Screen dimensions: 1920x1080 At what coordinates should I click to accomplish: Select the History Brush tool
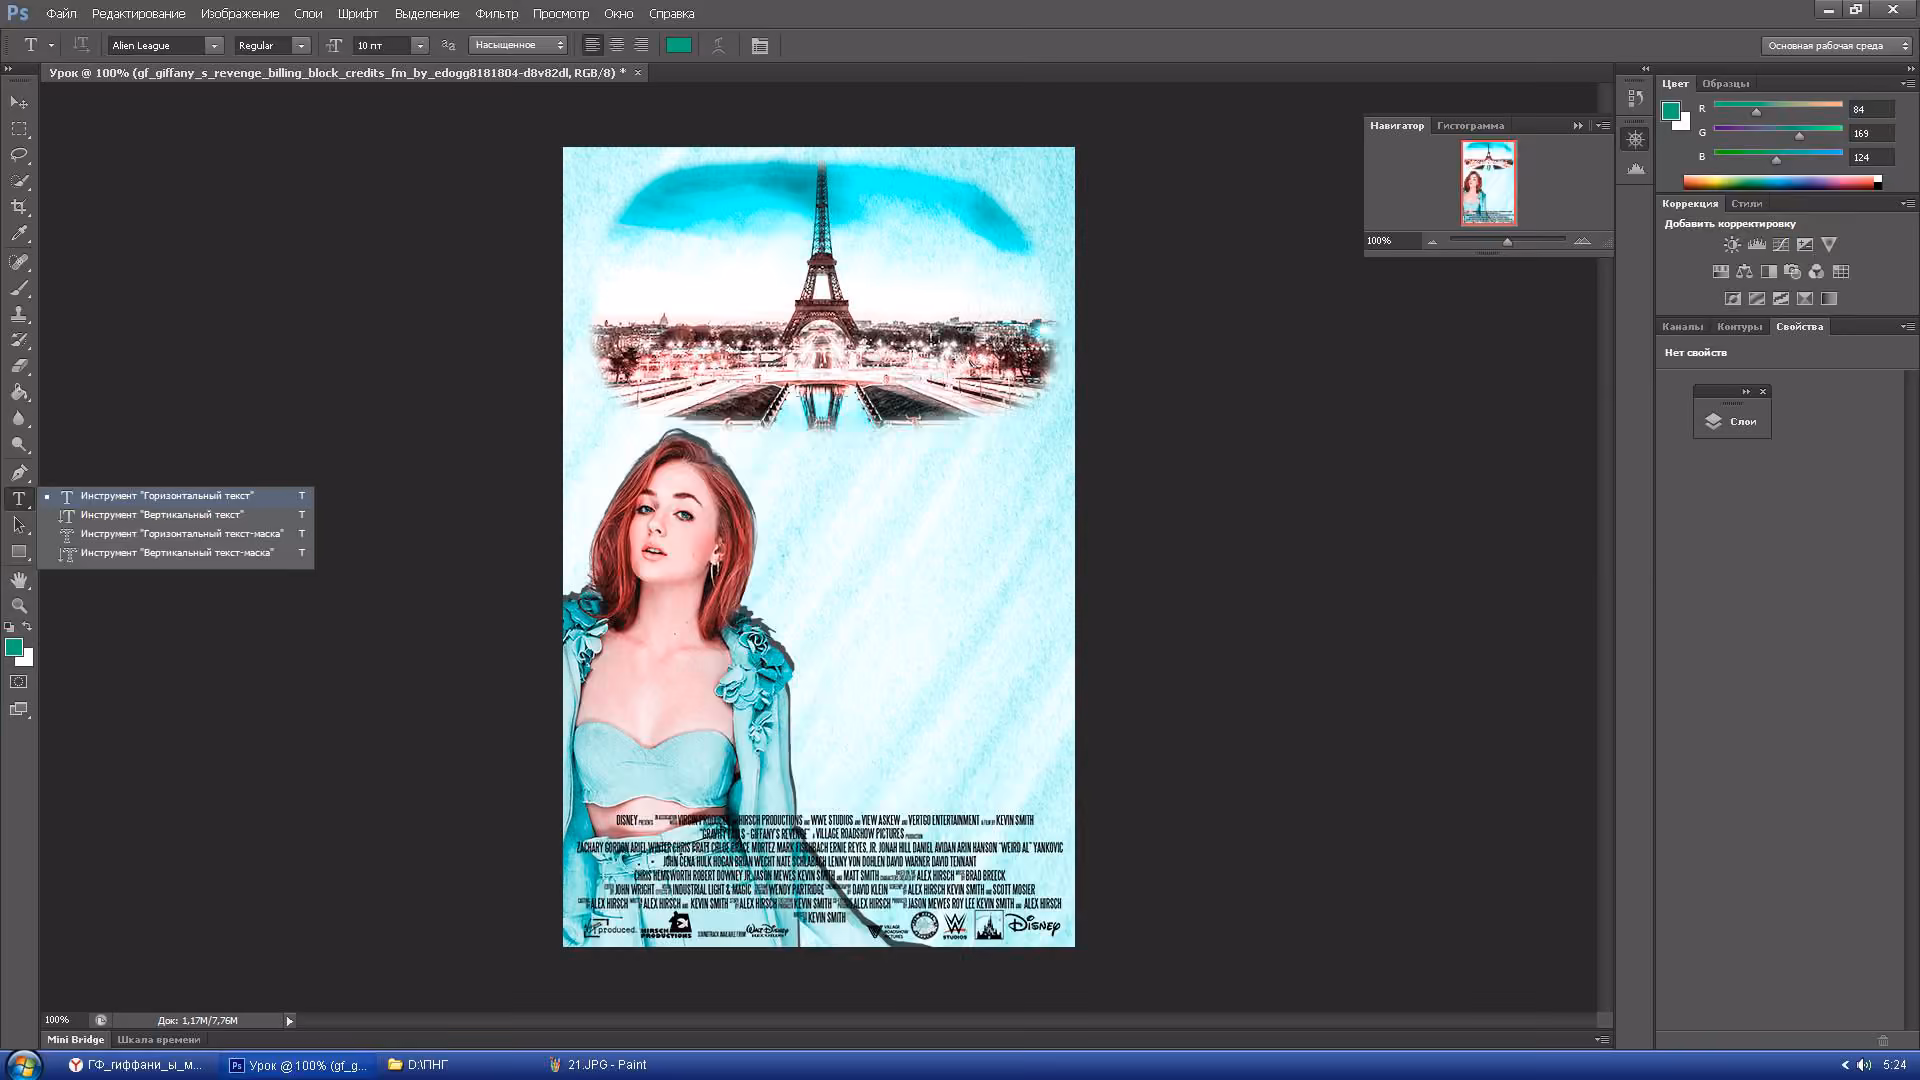point(19,340)
